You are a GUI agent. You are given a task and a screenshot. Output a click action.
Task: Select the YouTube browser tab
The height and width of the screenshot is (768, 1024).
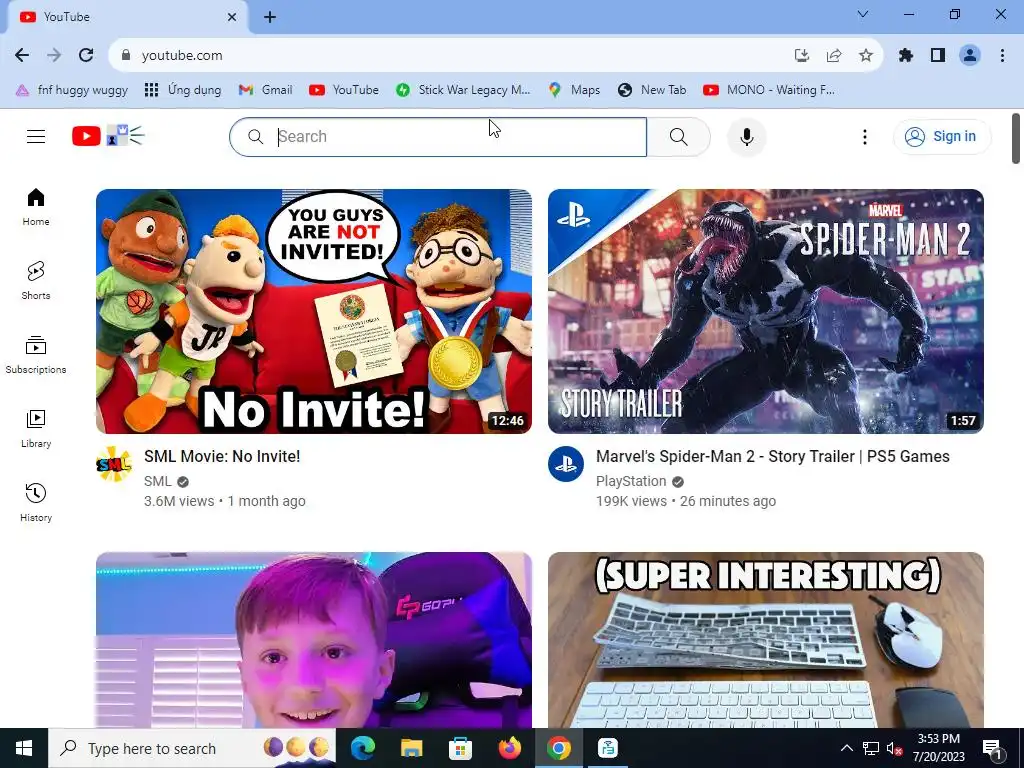127,17
